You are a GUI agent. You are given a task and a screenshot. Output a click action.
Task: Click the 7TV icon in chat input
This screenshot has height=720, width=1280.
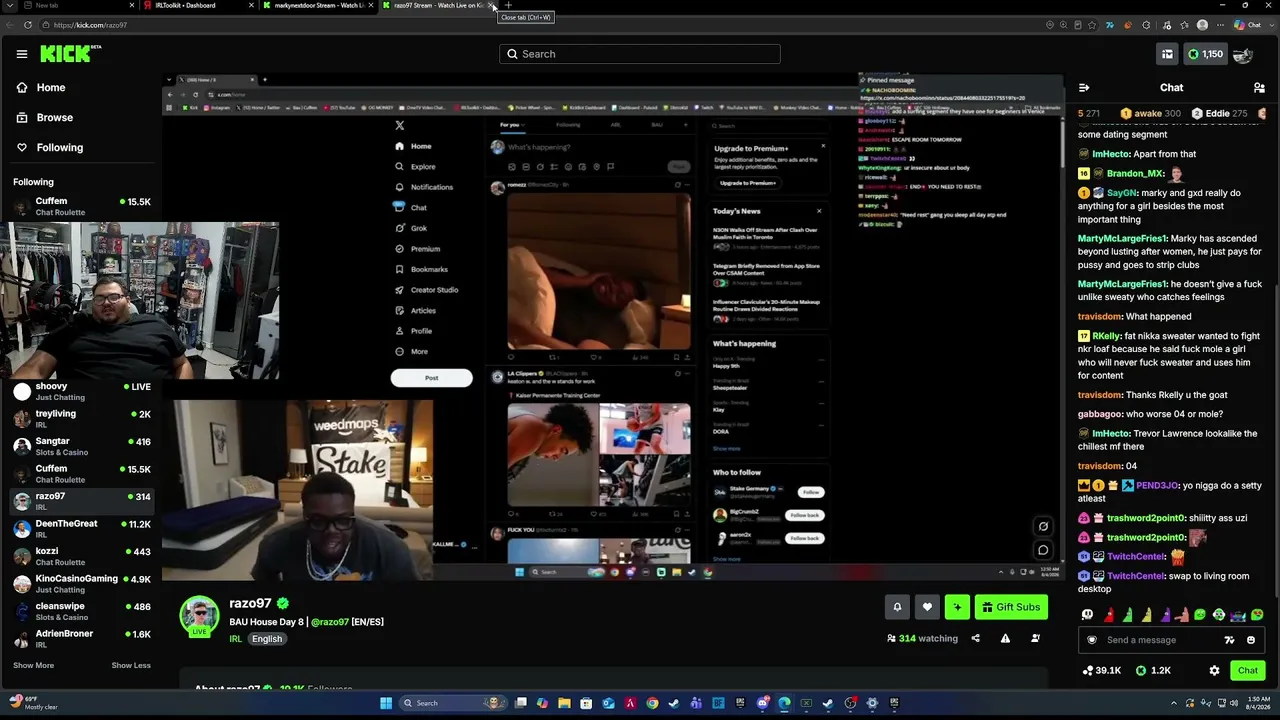click(1229, 640)
